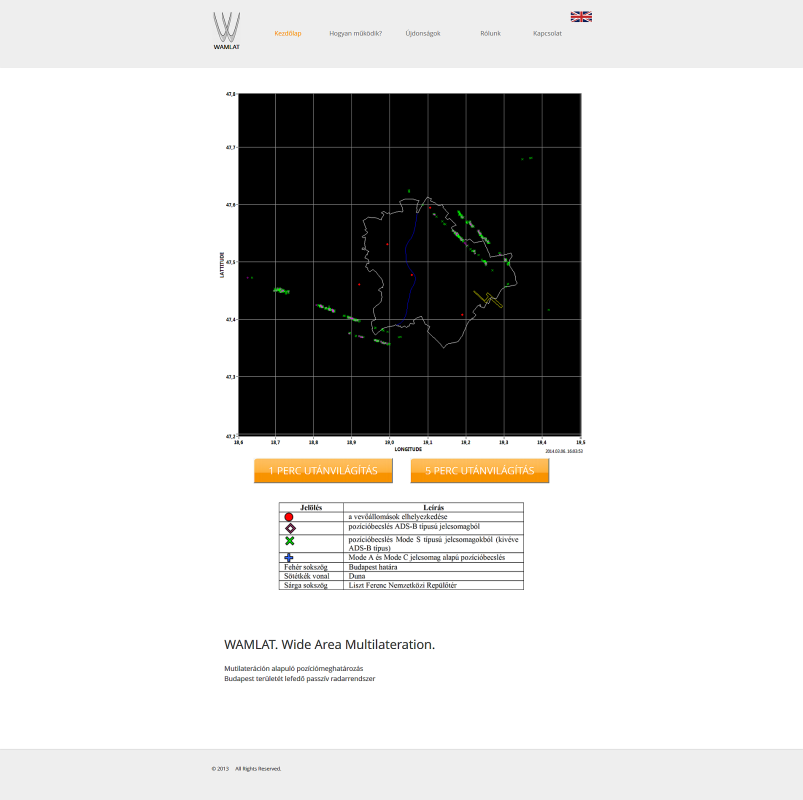Open the Kezdőlap menu item
The height and width of the screenshot is (800, 803).
click(x=288, y=33)
